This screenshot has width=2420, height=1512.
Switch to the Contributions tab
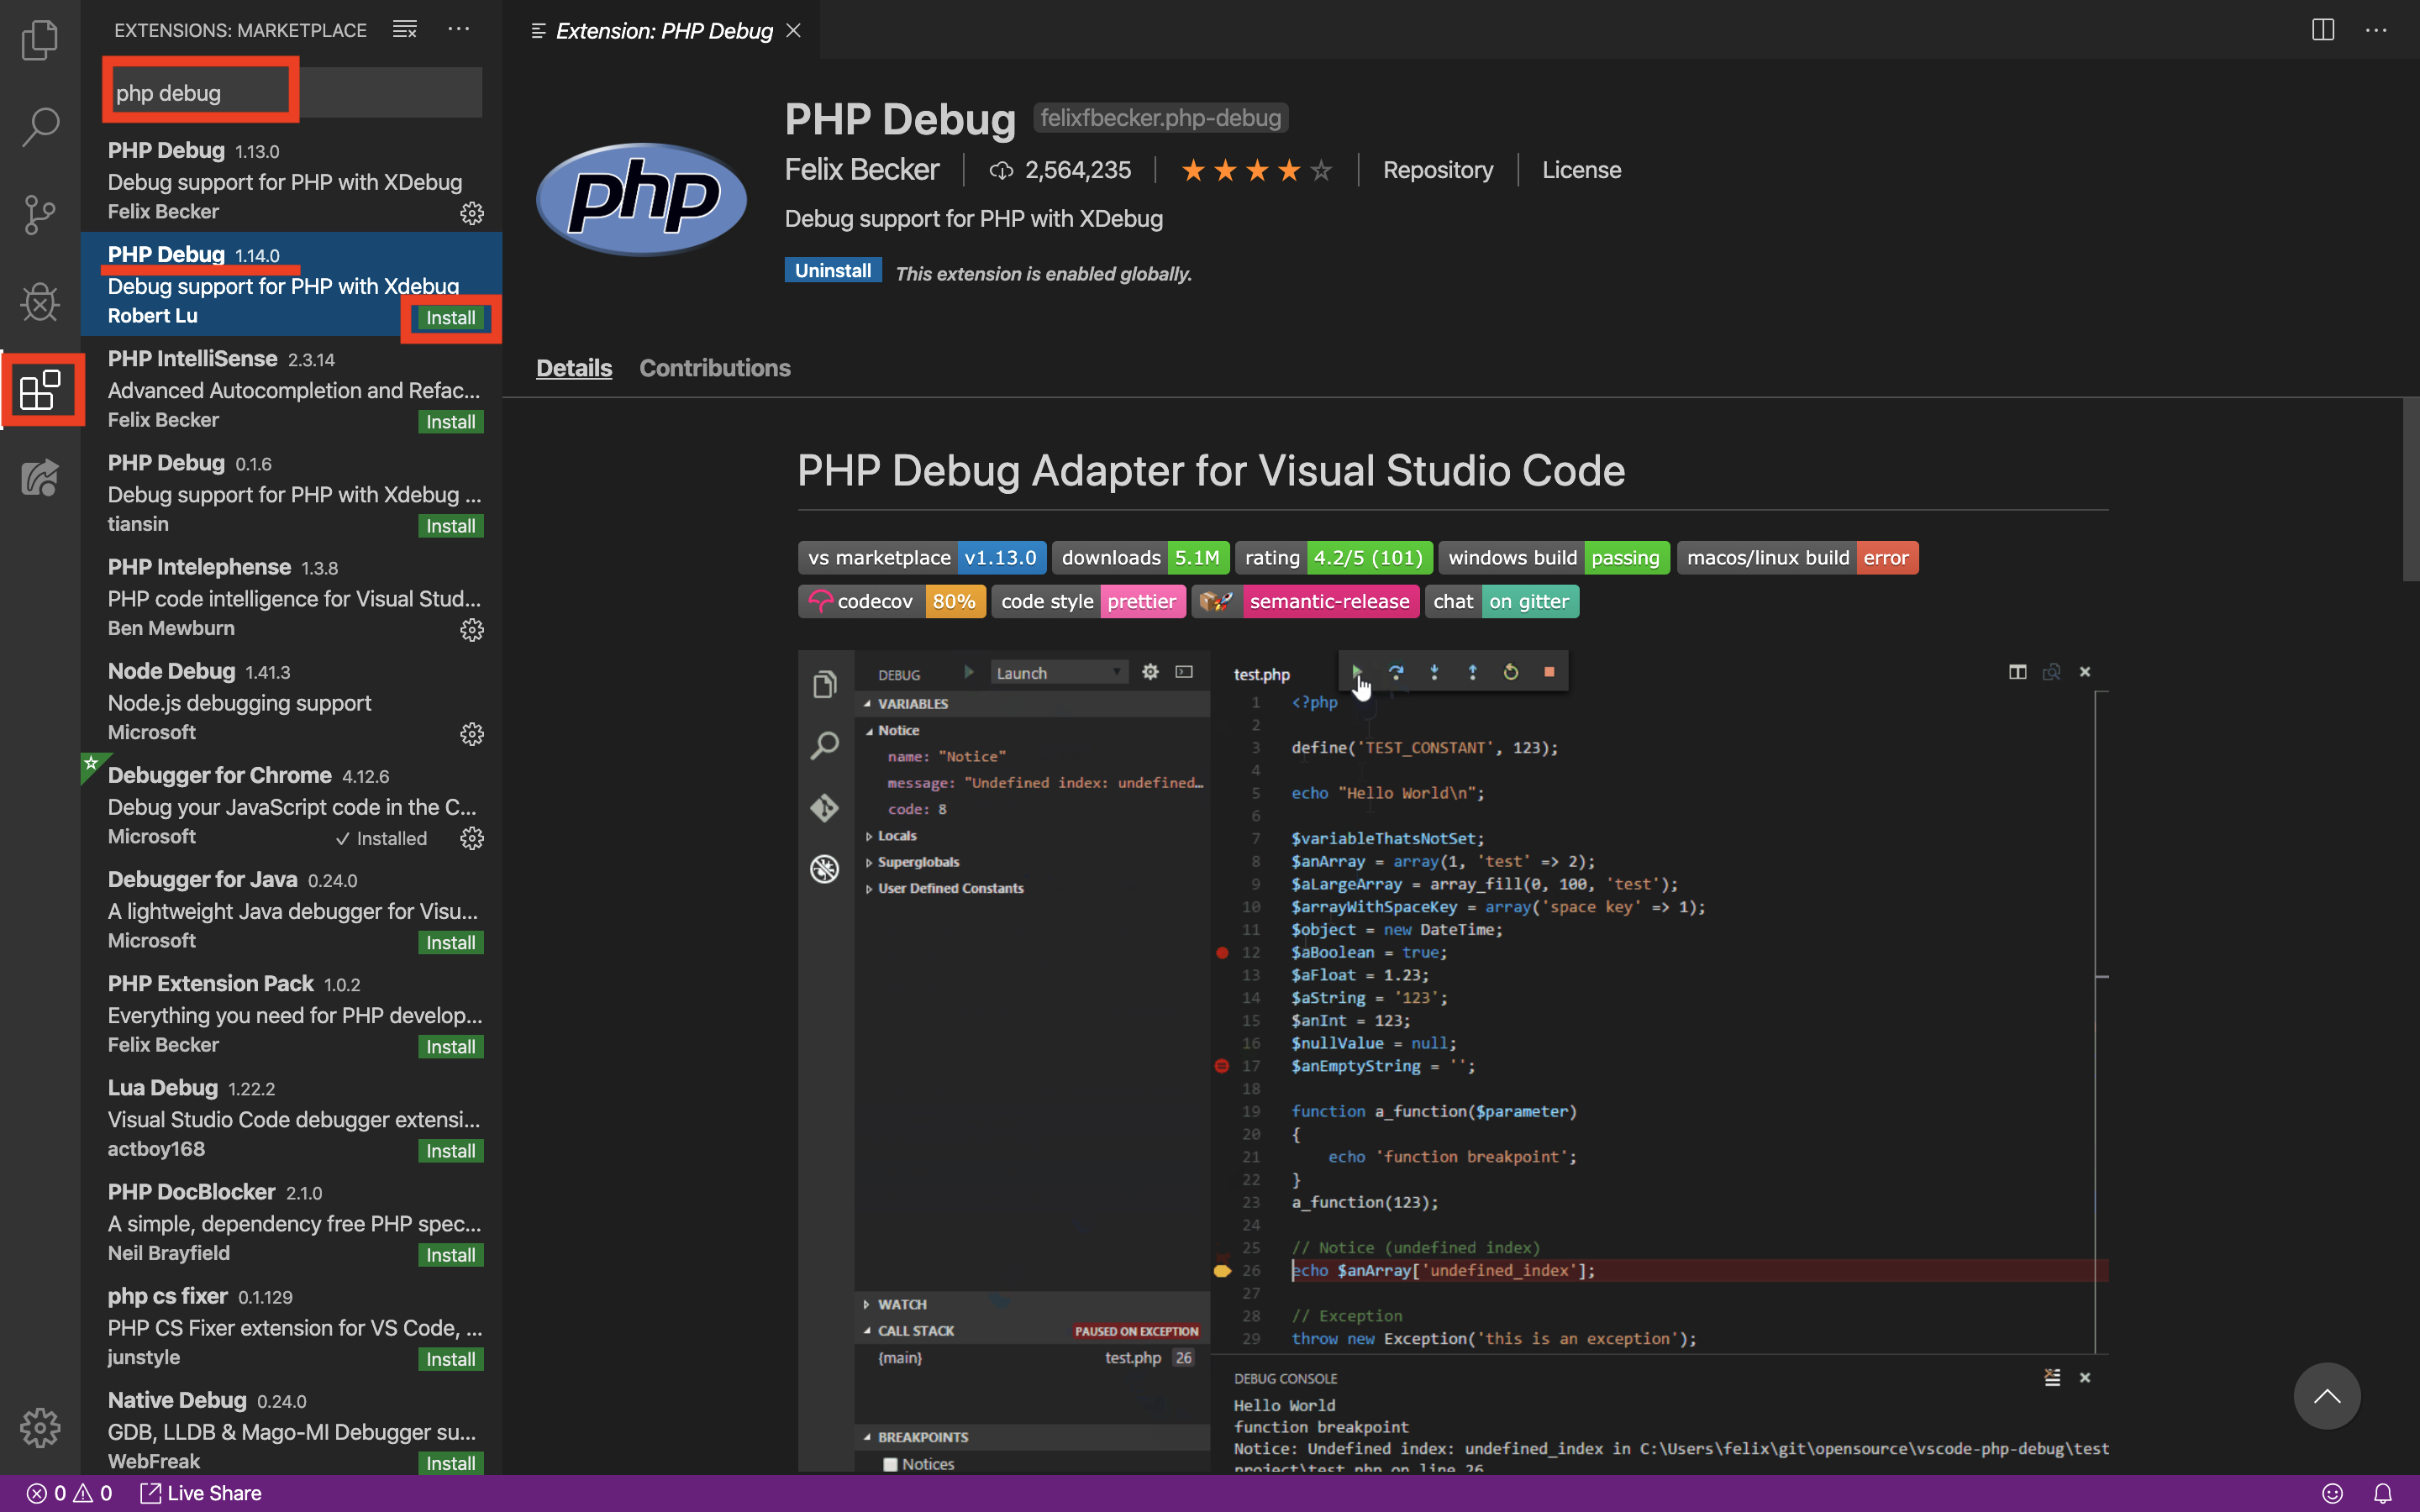click(714, 368)
